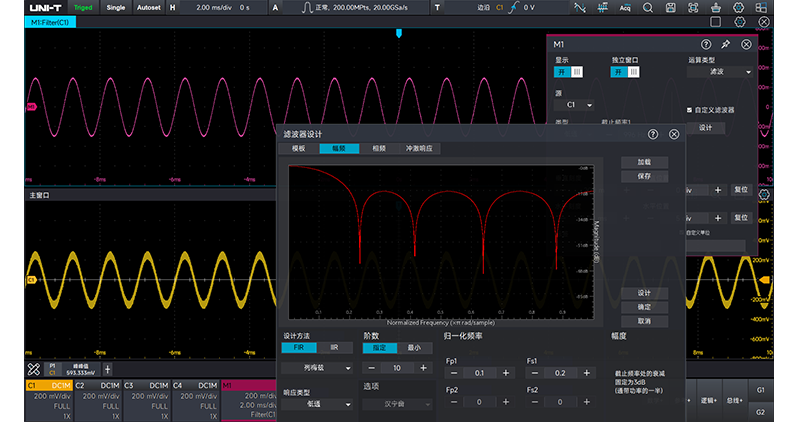
Task: Toggle the M1 independent window switch
Action: pos(626,72)
